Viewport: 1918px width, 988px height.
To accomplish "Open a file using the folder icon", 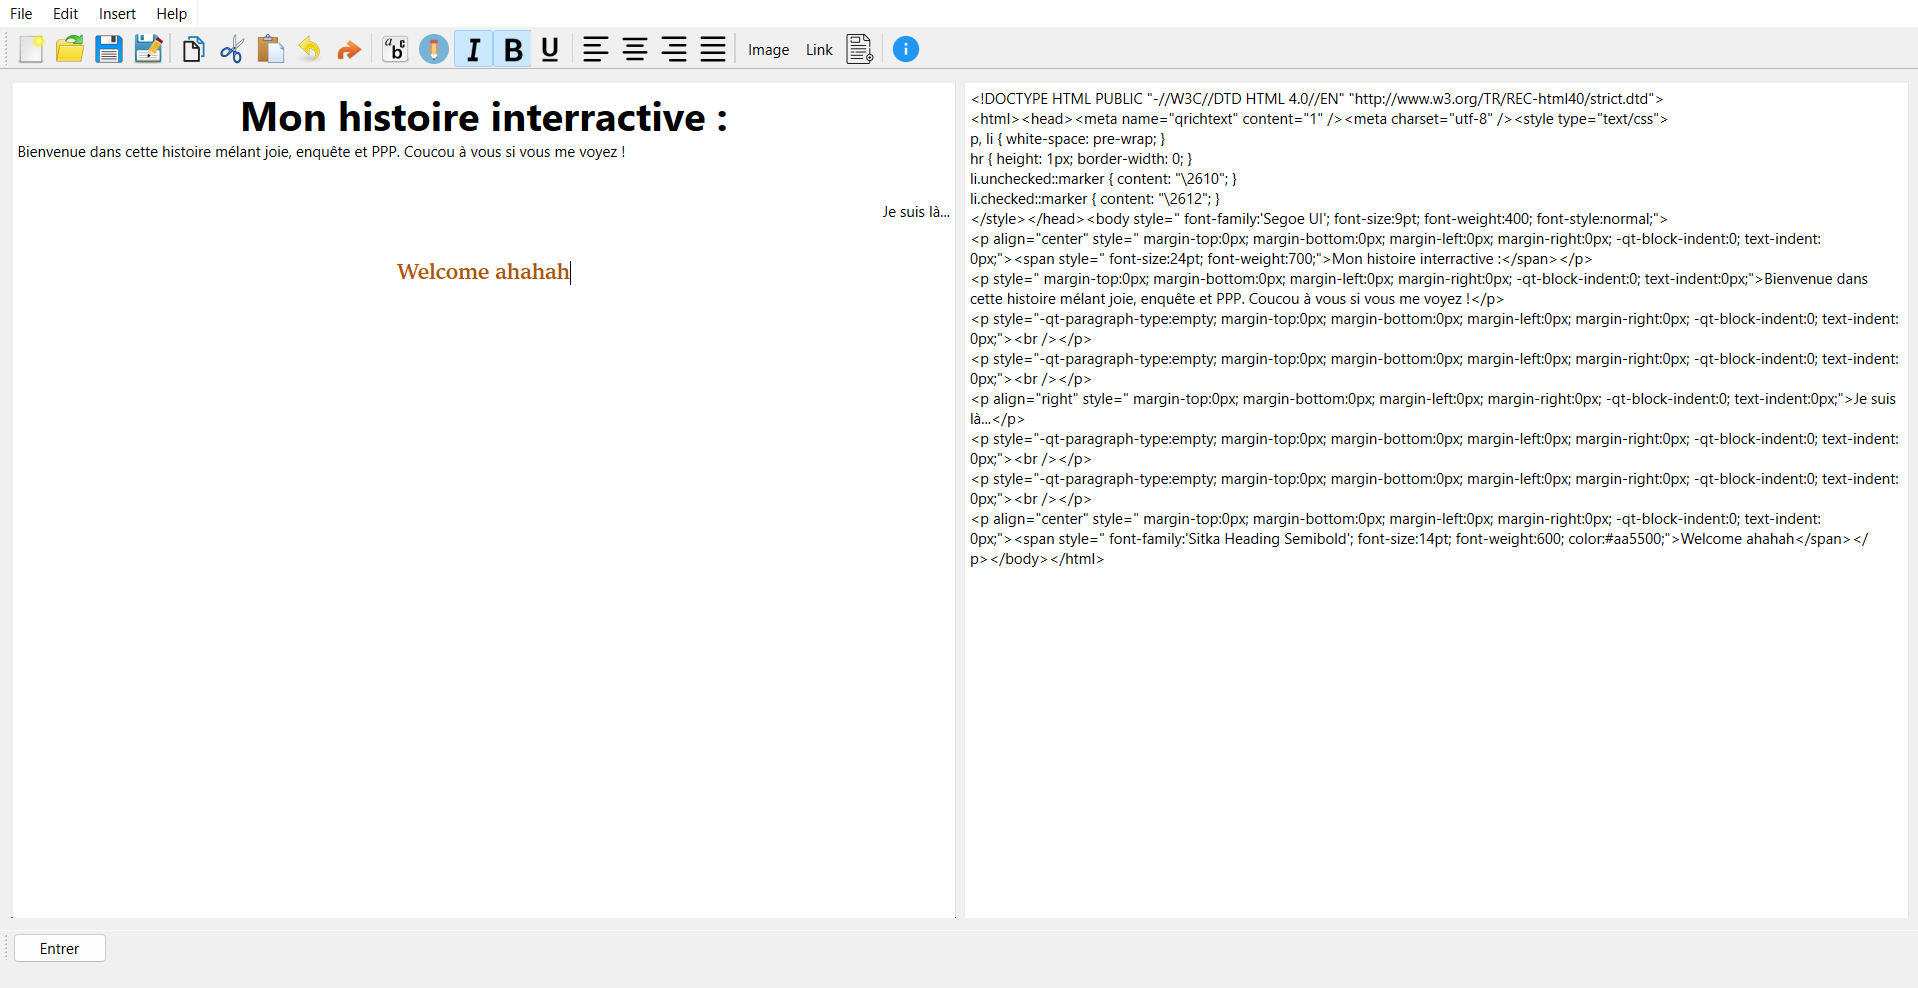I will point(70,49).
